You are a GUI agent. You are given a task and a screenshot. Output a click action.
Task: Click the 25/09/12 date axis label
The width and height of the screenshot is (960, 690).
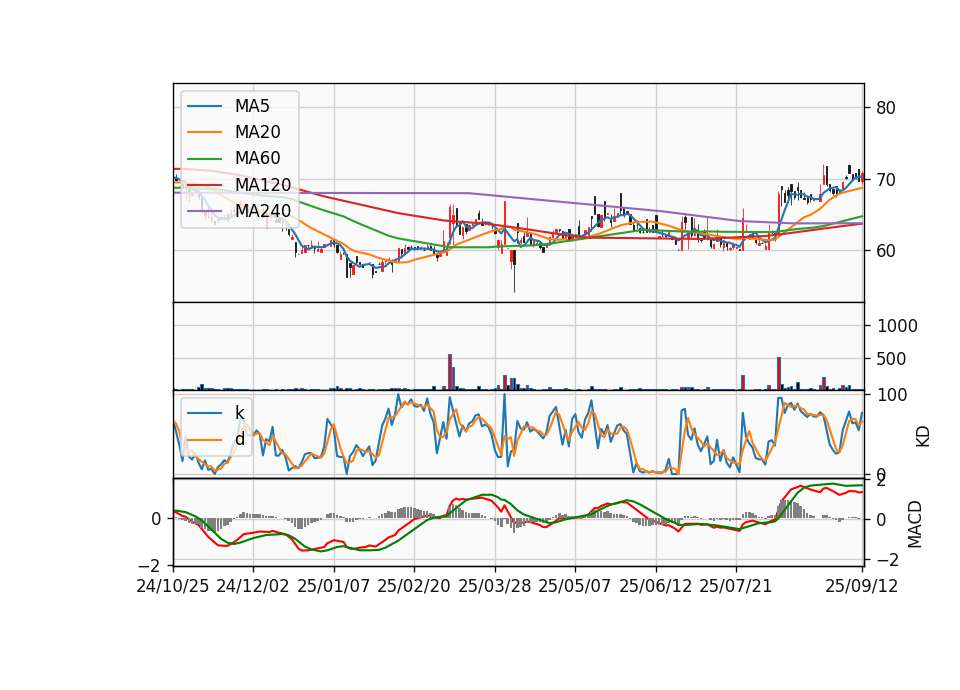(x=862, y=586)
